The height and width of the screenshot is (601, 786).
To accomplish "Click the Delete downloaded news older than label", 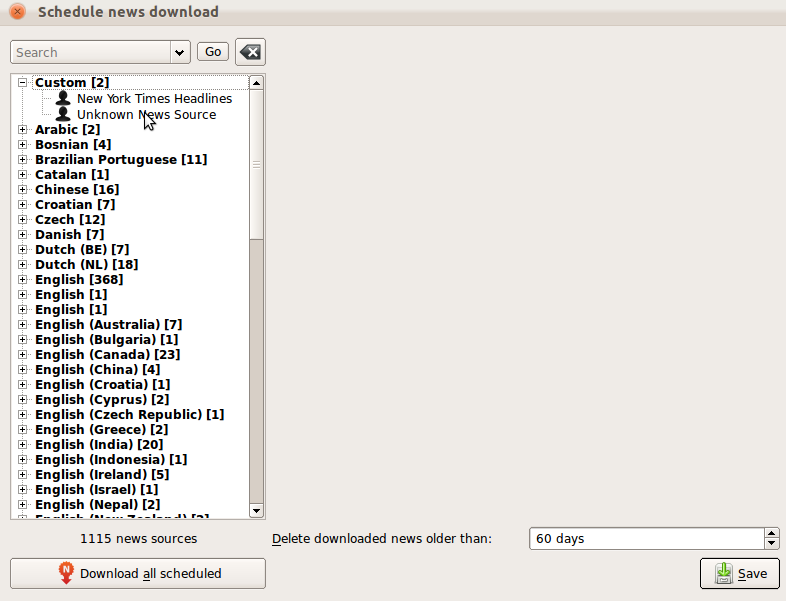I will tap(382, 538).
